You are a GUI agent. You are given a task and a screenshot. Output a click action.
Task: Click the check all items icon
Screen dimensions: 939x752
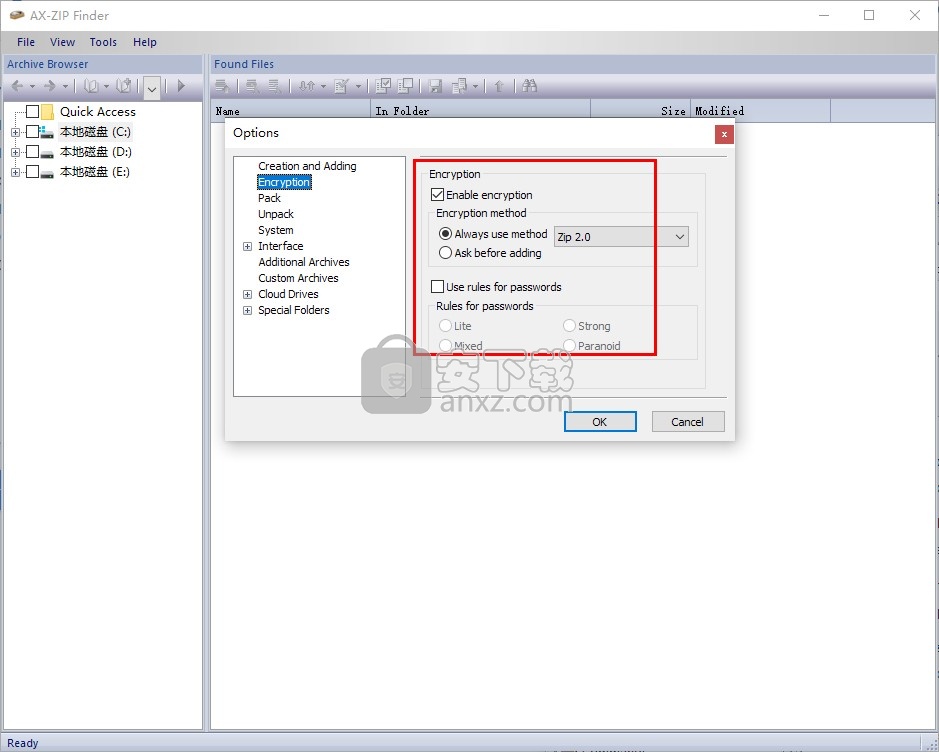pos(383,86)
